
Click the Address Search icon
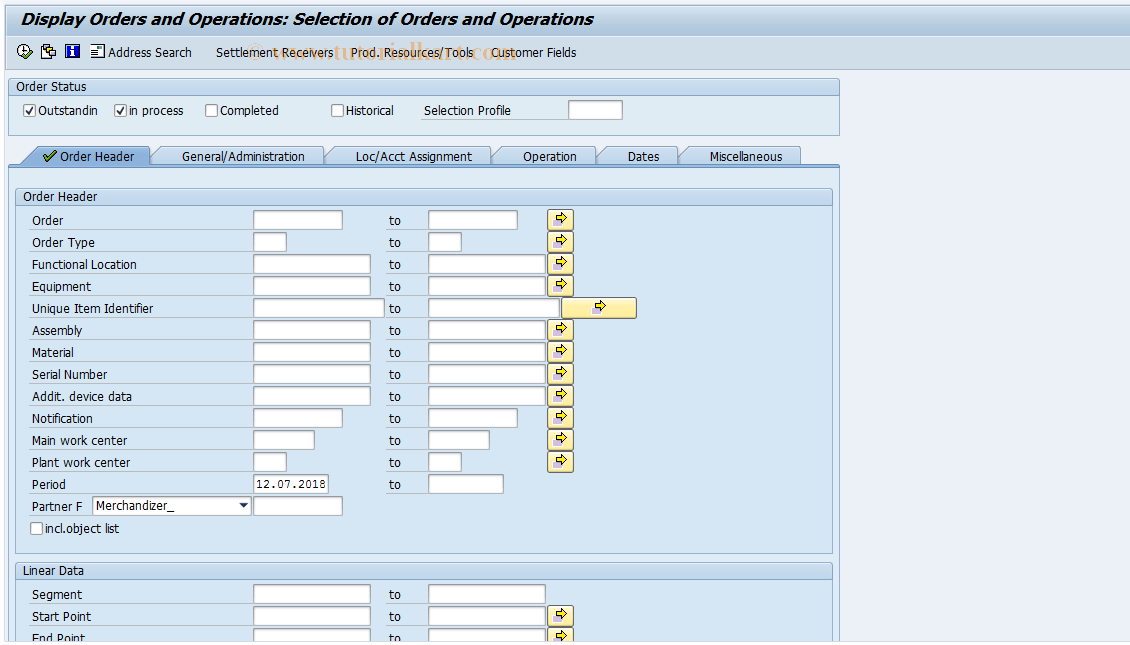140,52
